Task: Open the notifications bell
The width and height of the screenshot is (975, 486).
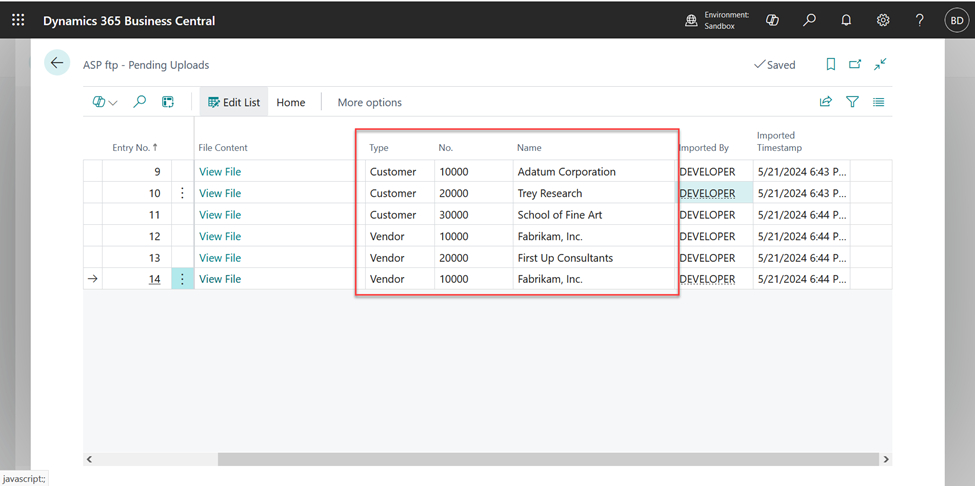Action: [x=846, y=21]
